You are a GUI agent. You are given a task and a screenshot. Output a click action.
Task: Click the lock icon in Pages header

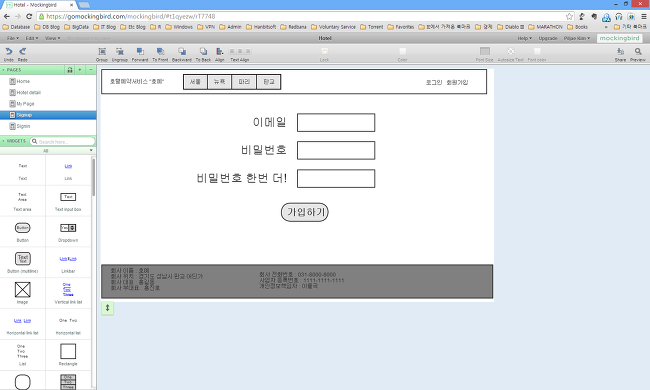(70, 70)
